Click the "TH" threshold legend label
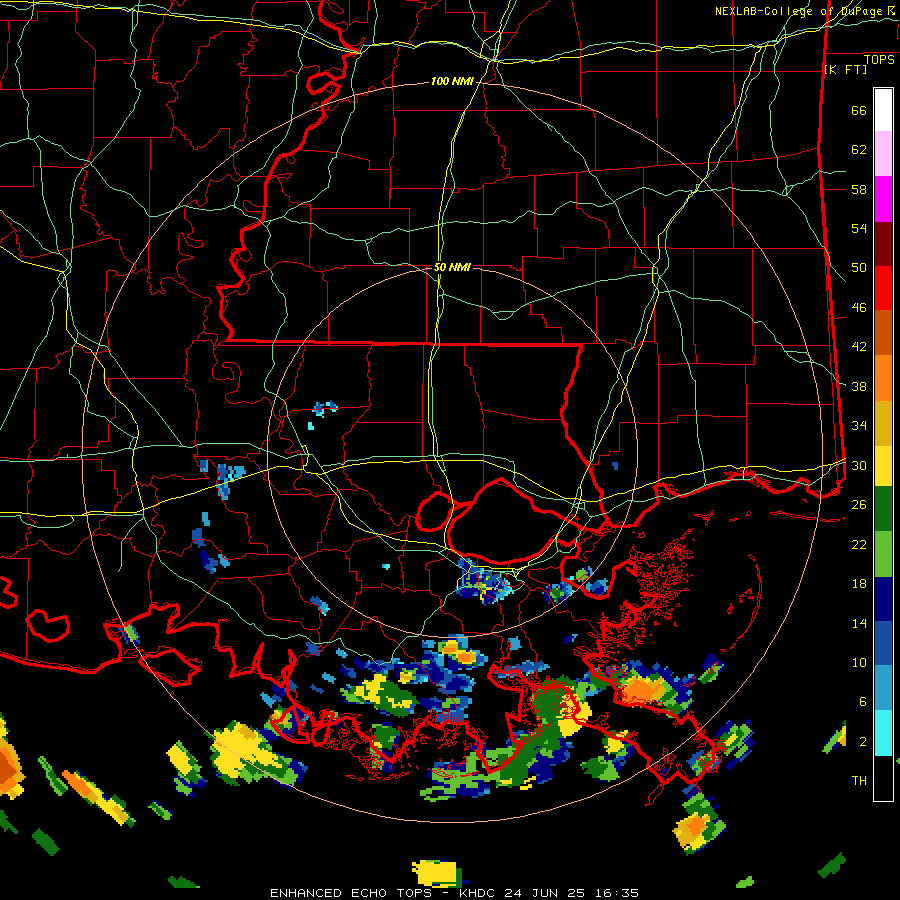The height and width of the screenshot is (900, 900). pyautogui.click(x=859, y=781)
